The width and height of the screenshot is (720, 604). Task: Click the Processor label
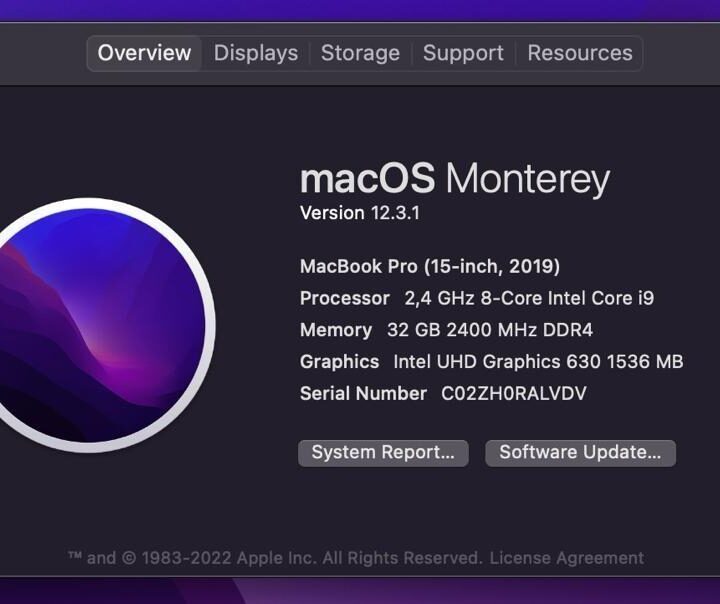(x=345, y=298)
